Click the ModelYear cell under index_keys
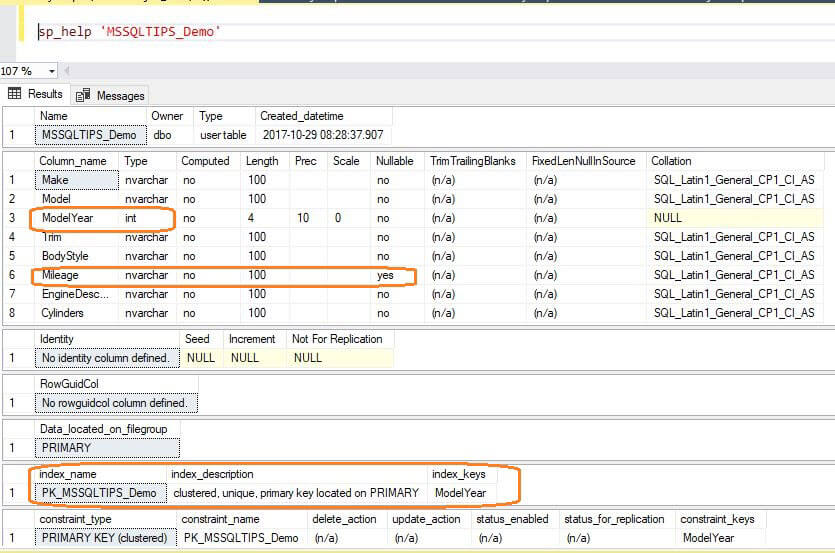The image size is (835, 553). point(460,493)
